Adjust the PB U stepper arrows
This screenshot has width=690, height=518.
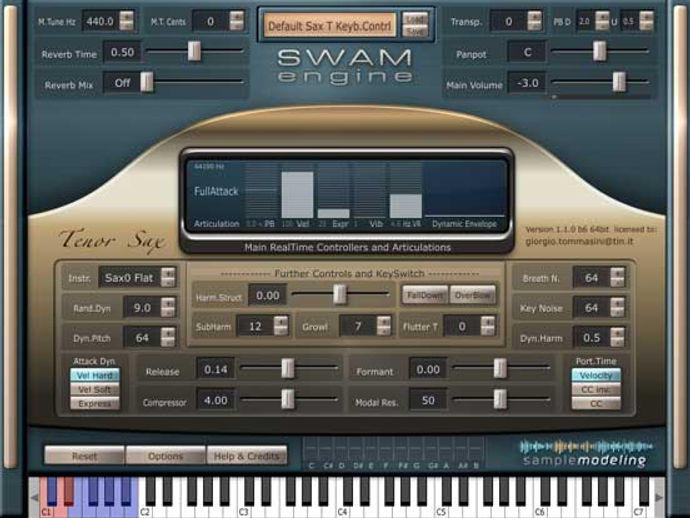(x=646, y=21)
